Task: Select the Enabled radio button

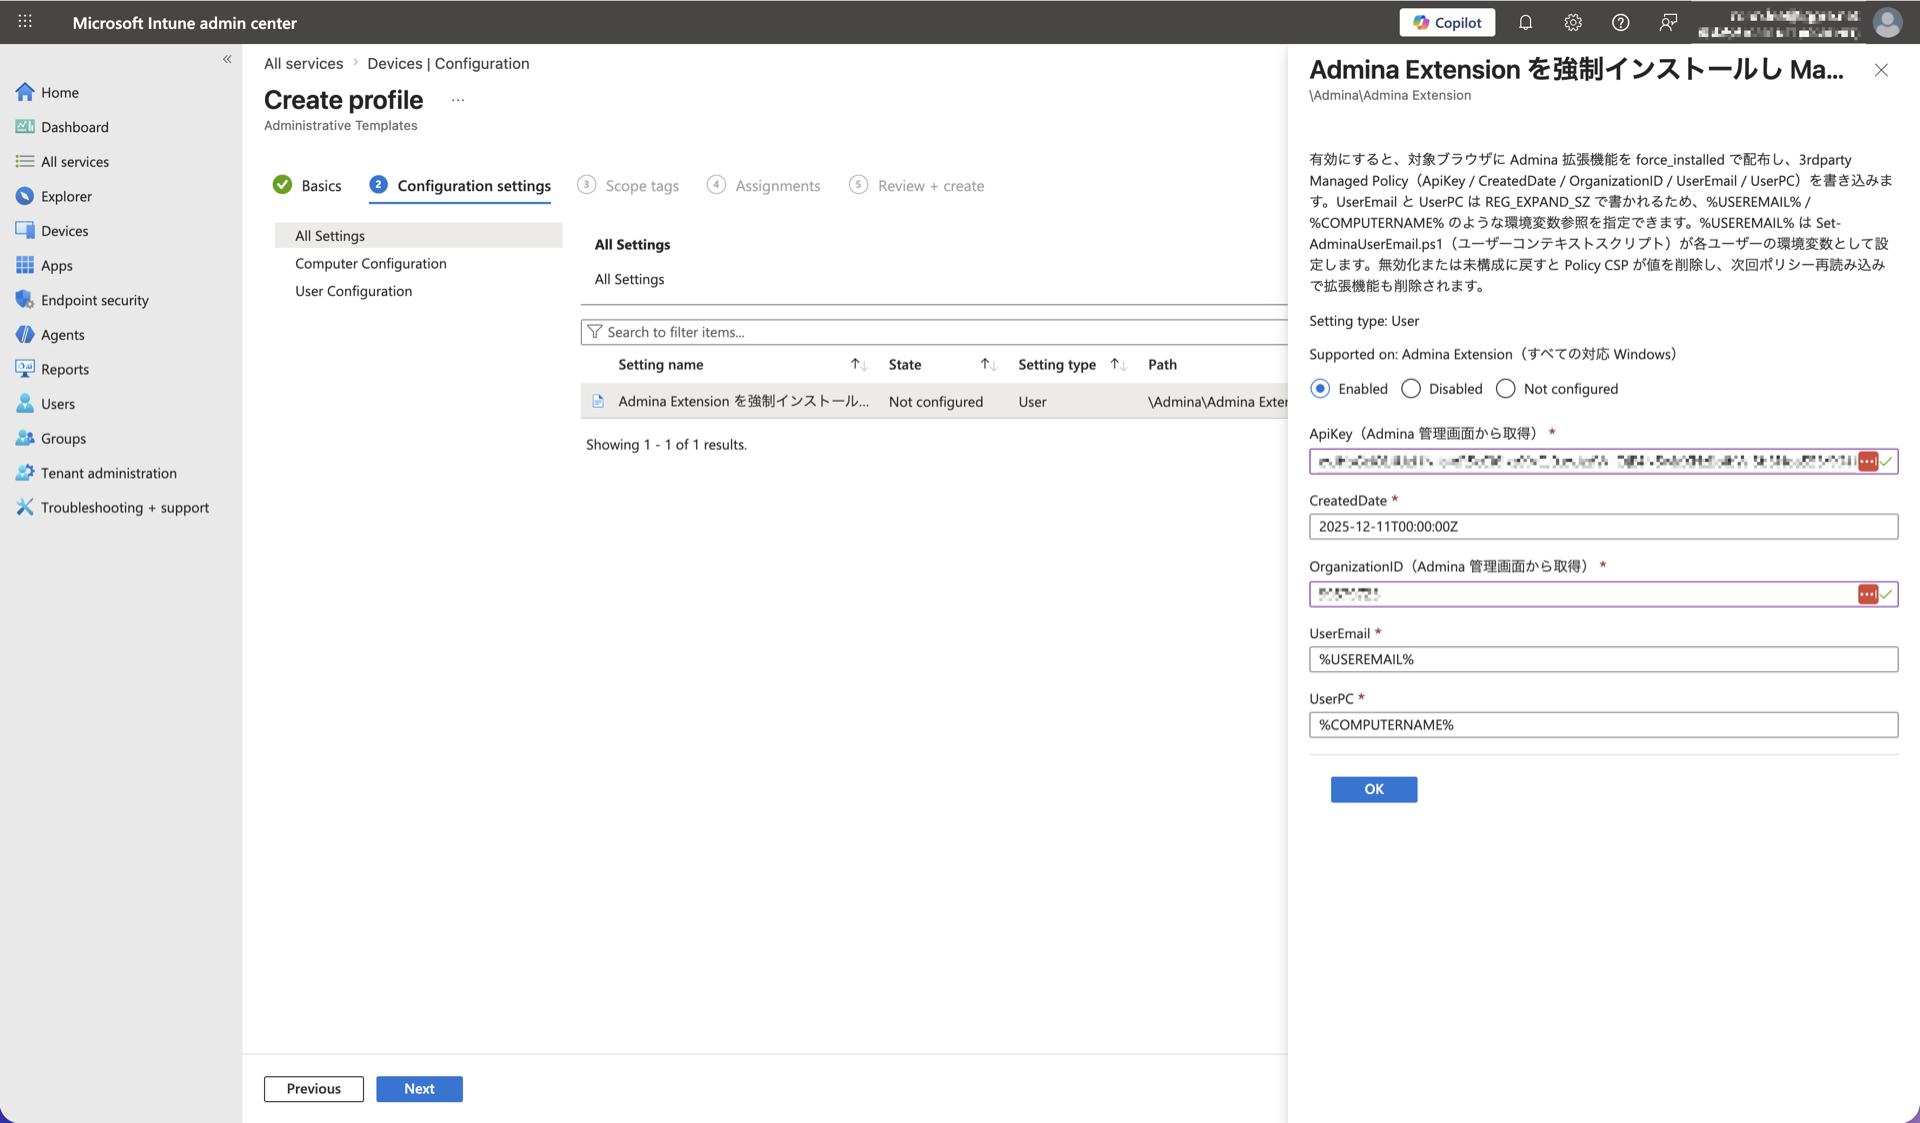Action: click(1320, 389)
